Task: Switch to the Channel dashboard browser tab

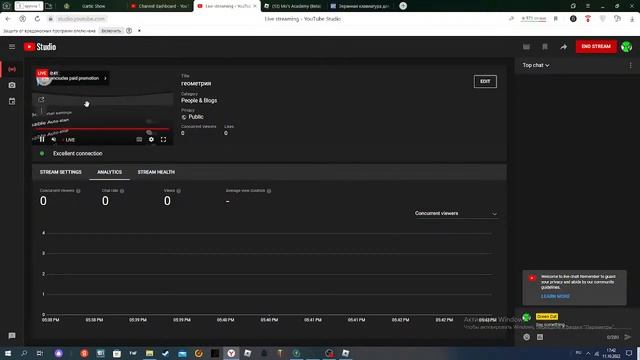Action: (160, 6)
